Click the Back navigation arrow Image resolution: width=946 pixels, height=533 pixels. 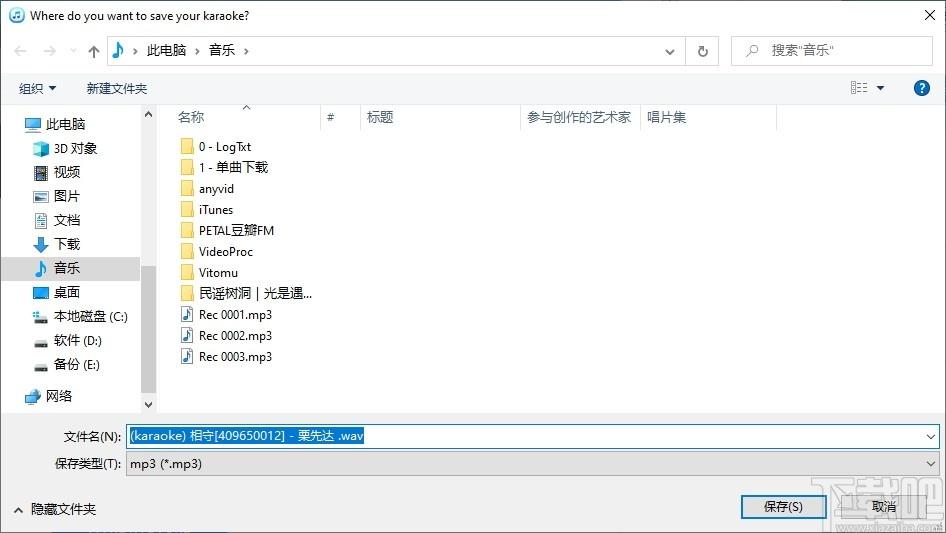21,51
